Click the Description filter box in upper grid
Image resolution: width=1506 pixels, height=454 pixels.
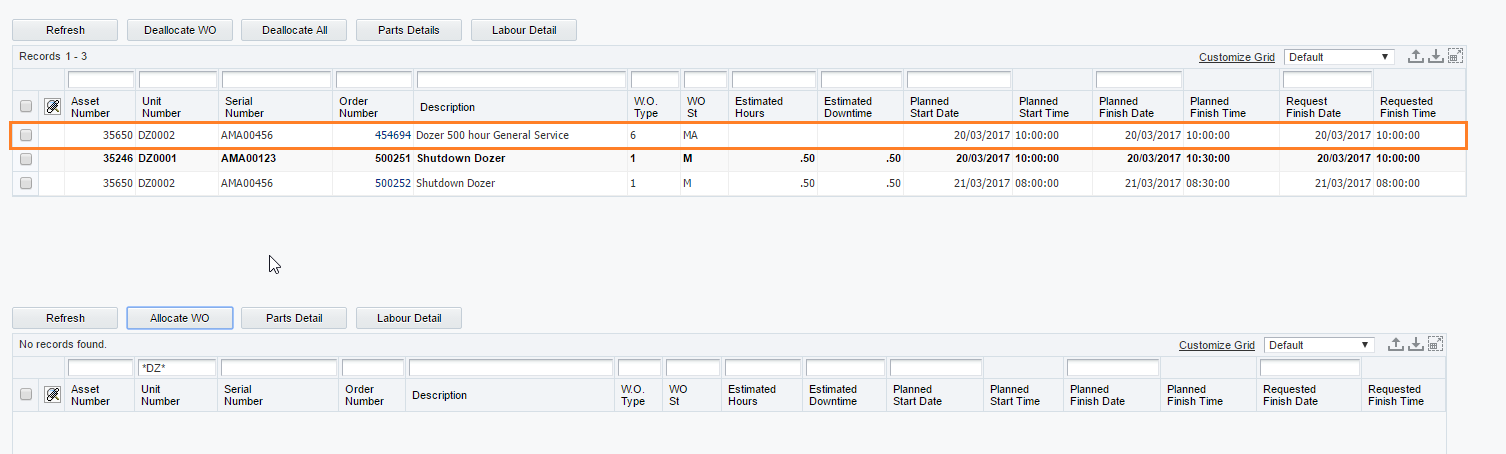pyautogui.click(x=521, y=80)
